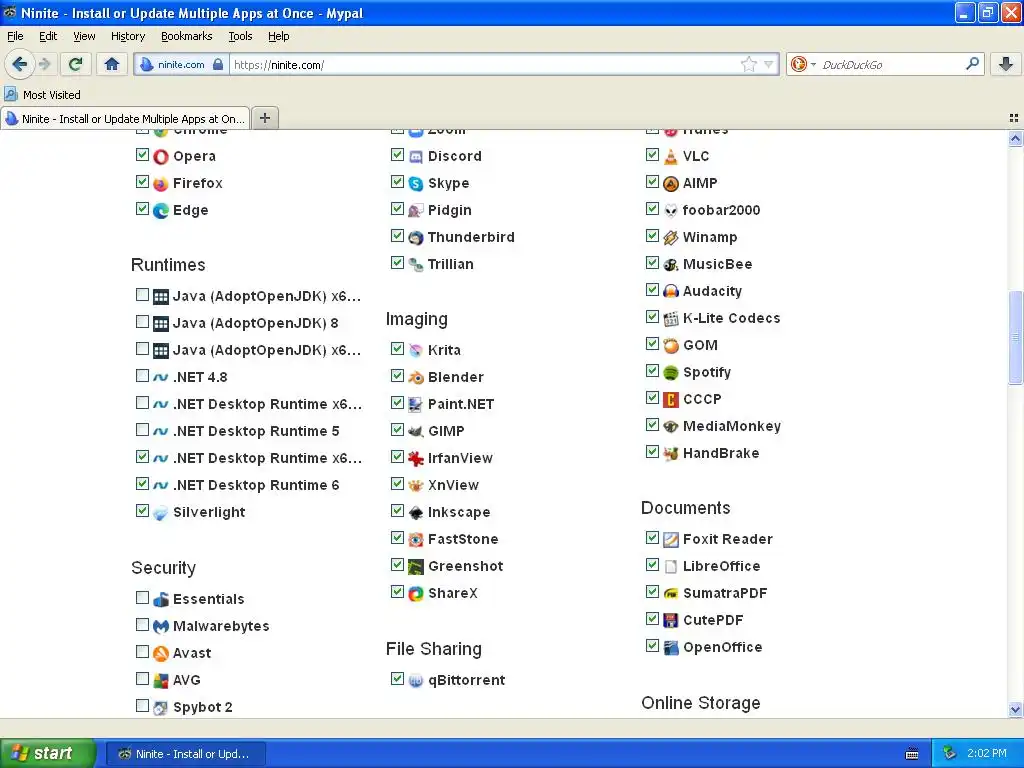Open the Ninite taskbar window button
The width and height of the screenshot is (1024, 768).
pyautogui.click(x=186, y=754)
